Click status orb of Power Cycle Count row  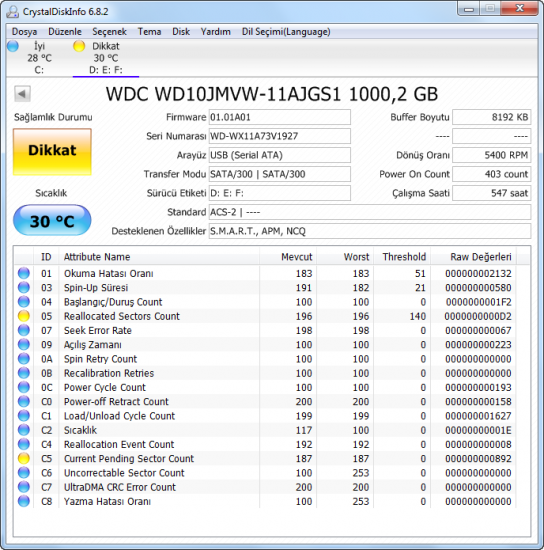[24, 387]
